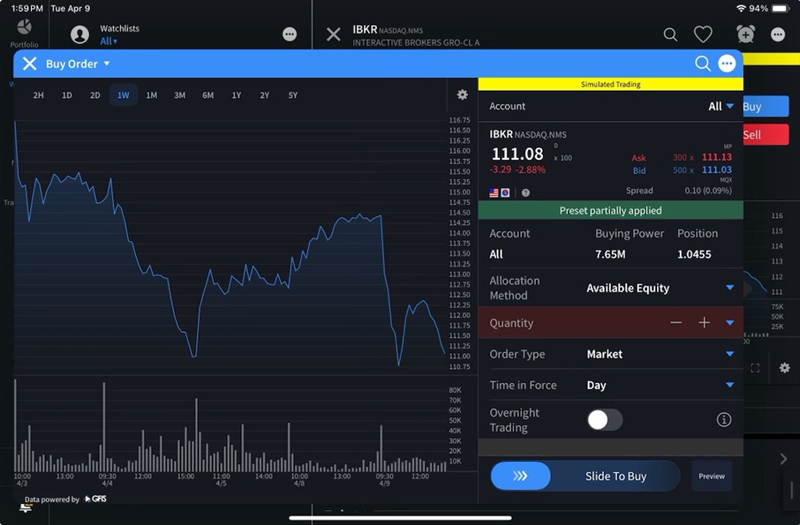Increase quantity with plus button
Image resolution: width=800 pixels, height=525 pixels.
click(x=704, y=322)
